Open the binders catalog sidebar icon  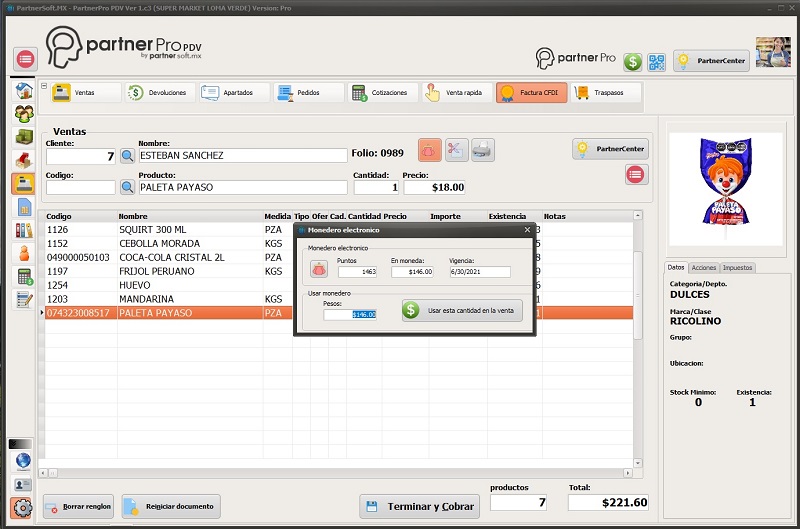click(23, 231)
